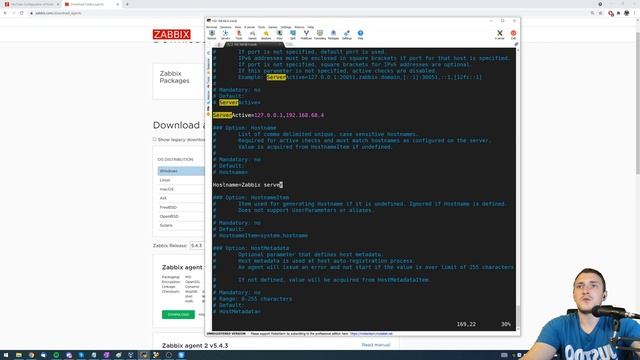This screenshot has width=640, height=360.
Task: Open the View icon in MobaXterm toolbar
Action: pyautogui.click(x=279, y=35)
